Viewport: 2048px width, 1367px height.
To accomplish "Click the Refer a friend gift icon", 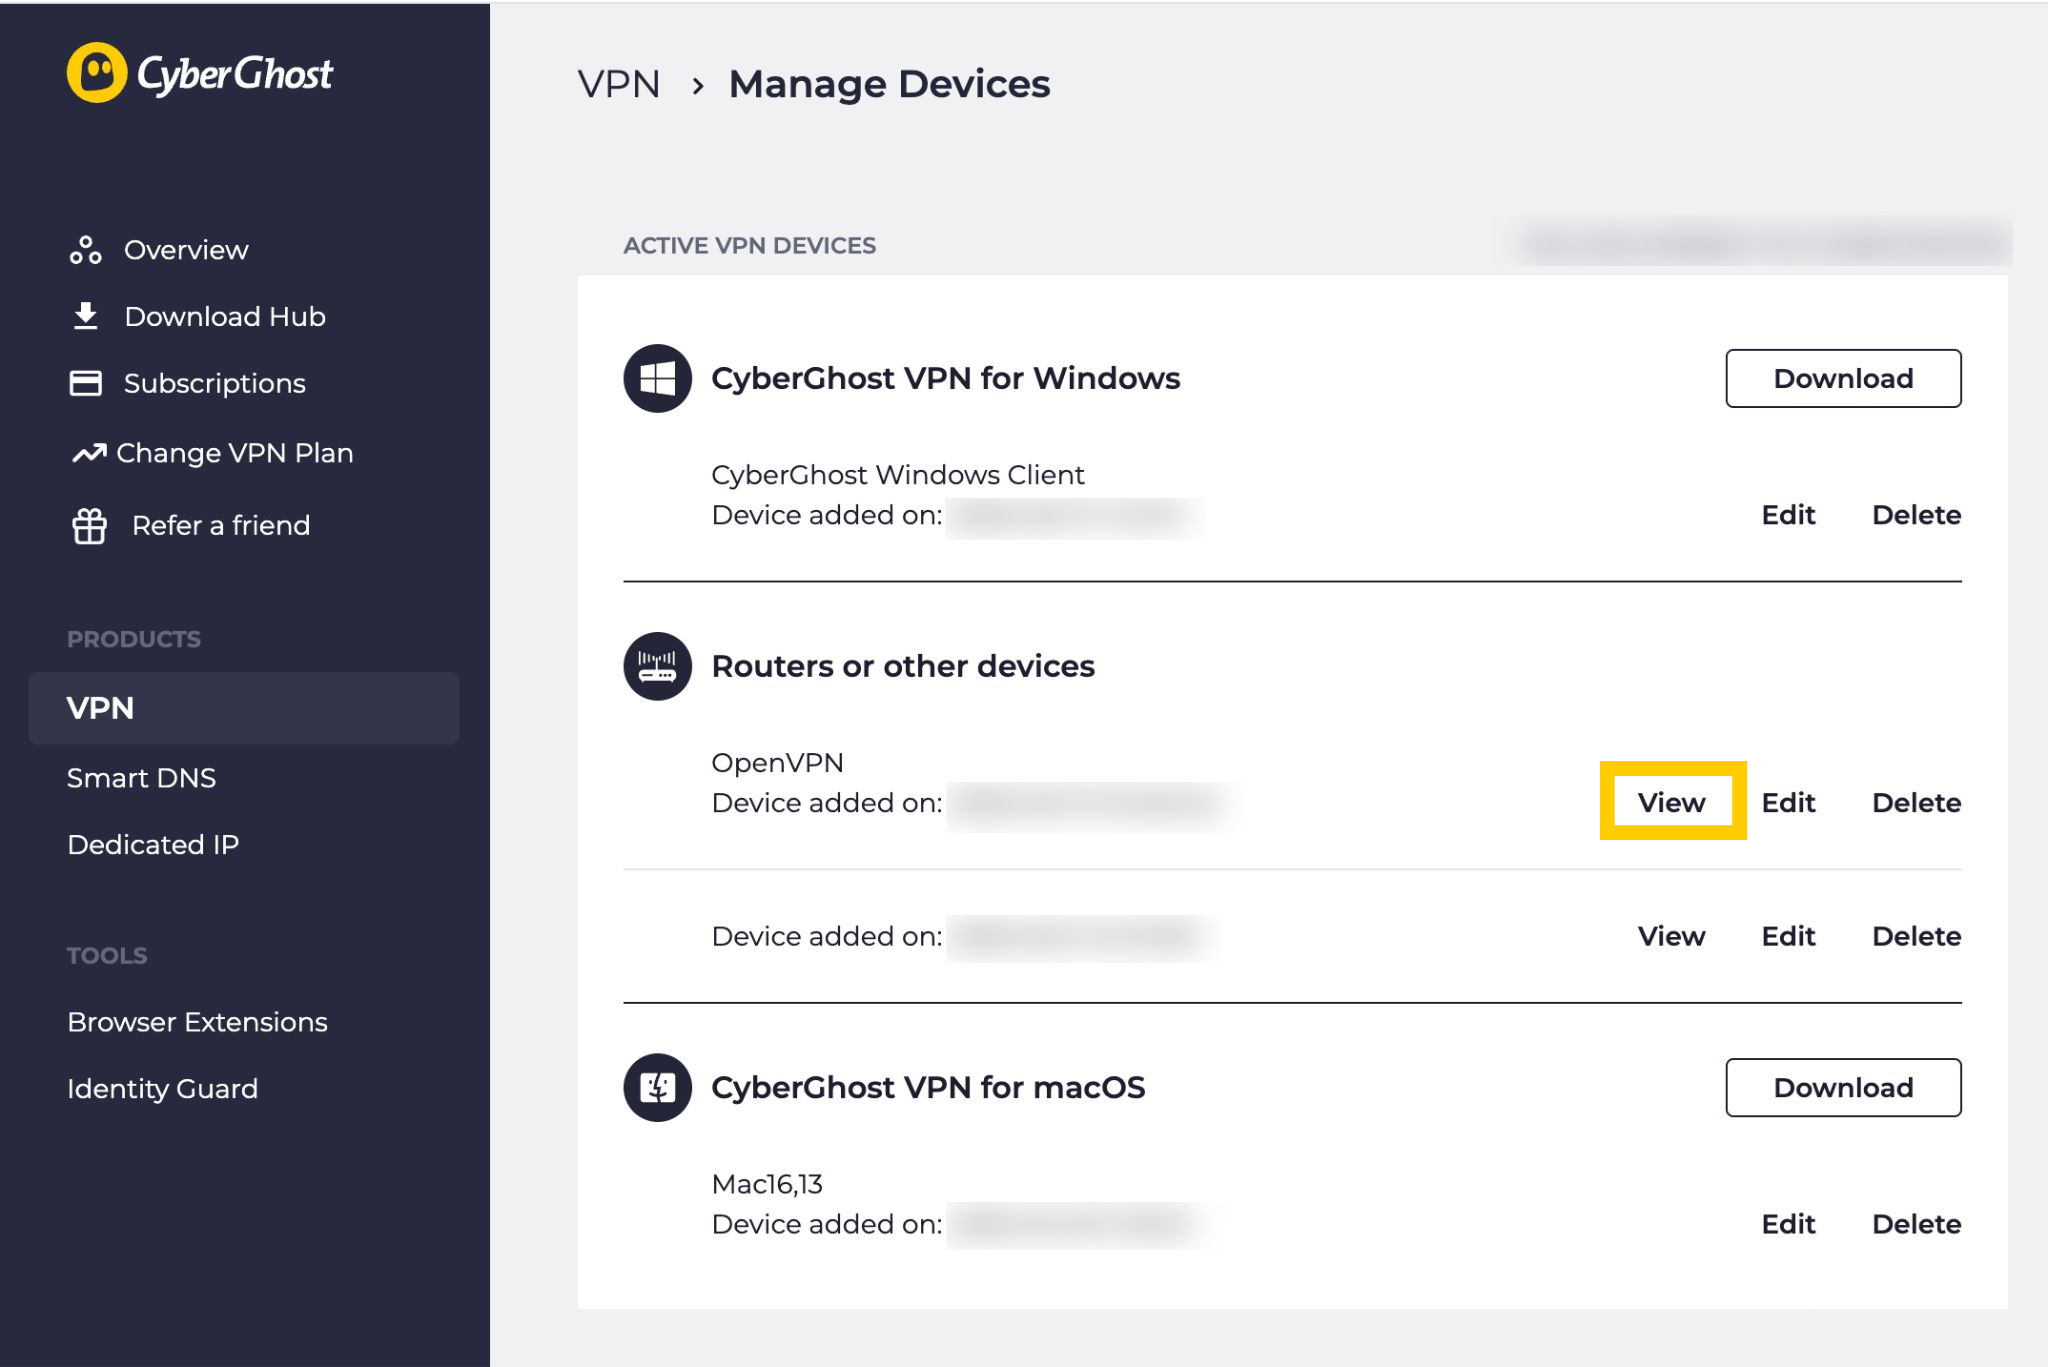I will tap(89, 525).
